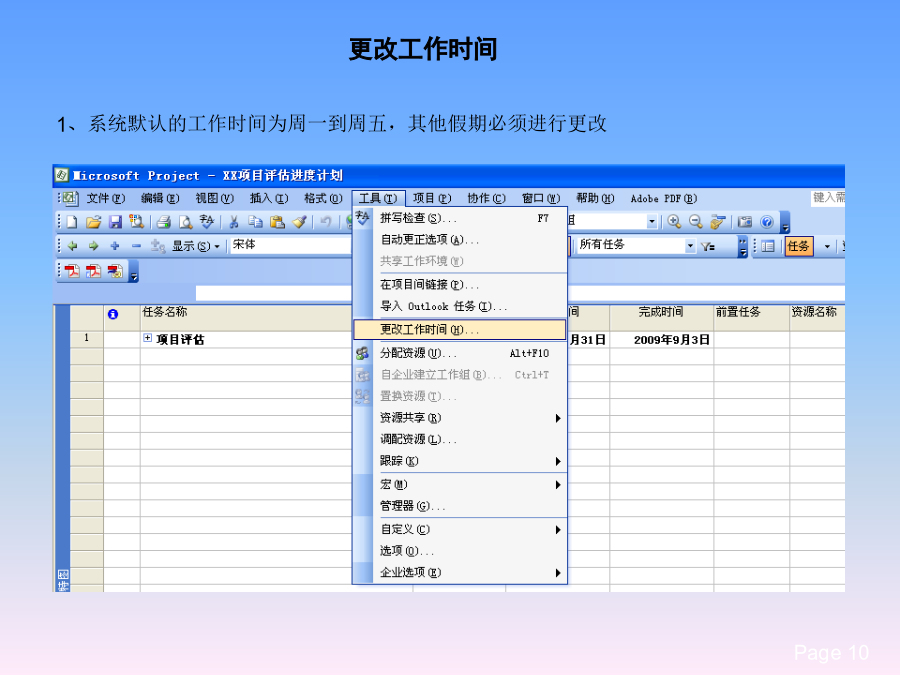Image resolution: width=900 pixels, height=675 pixels.
Task: Click the AutoFilter funnel icon
Action: 708,246
